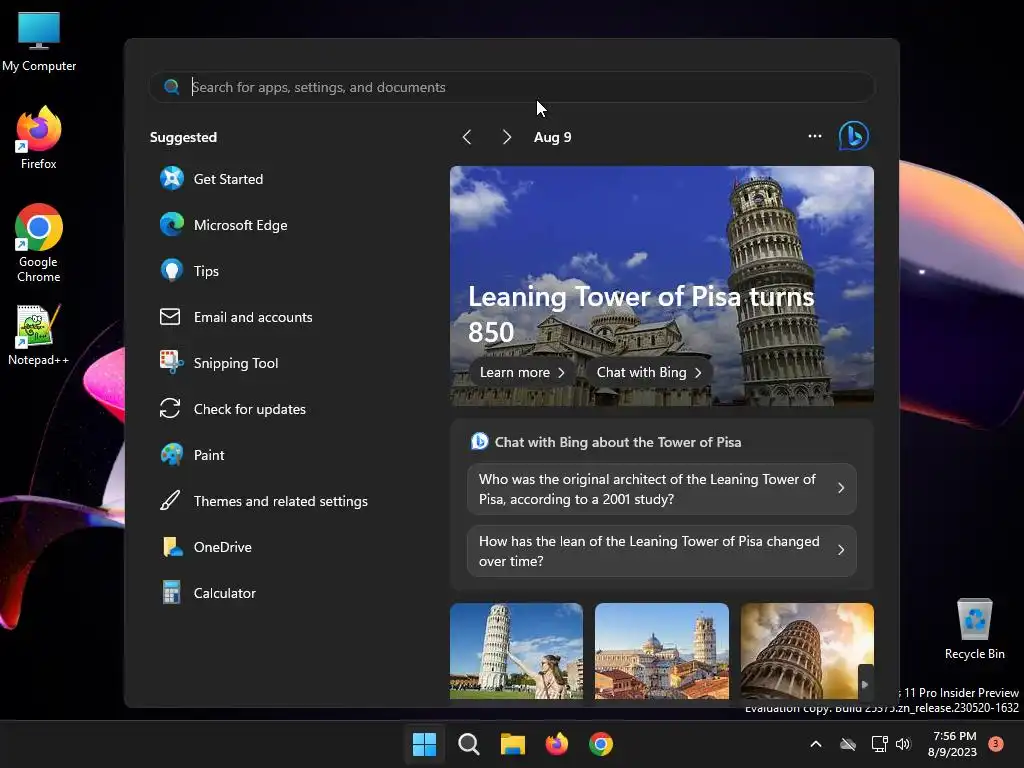Open Check for updates
Screen dimensions: 1024x768
232,409
